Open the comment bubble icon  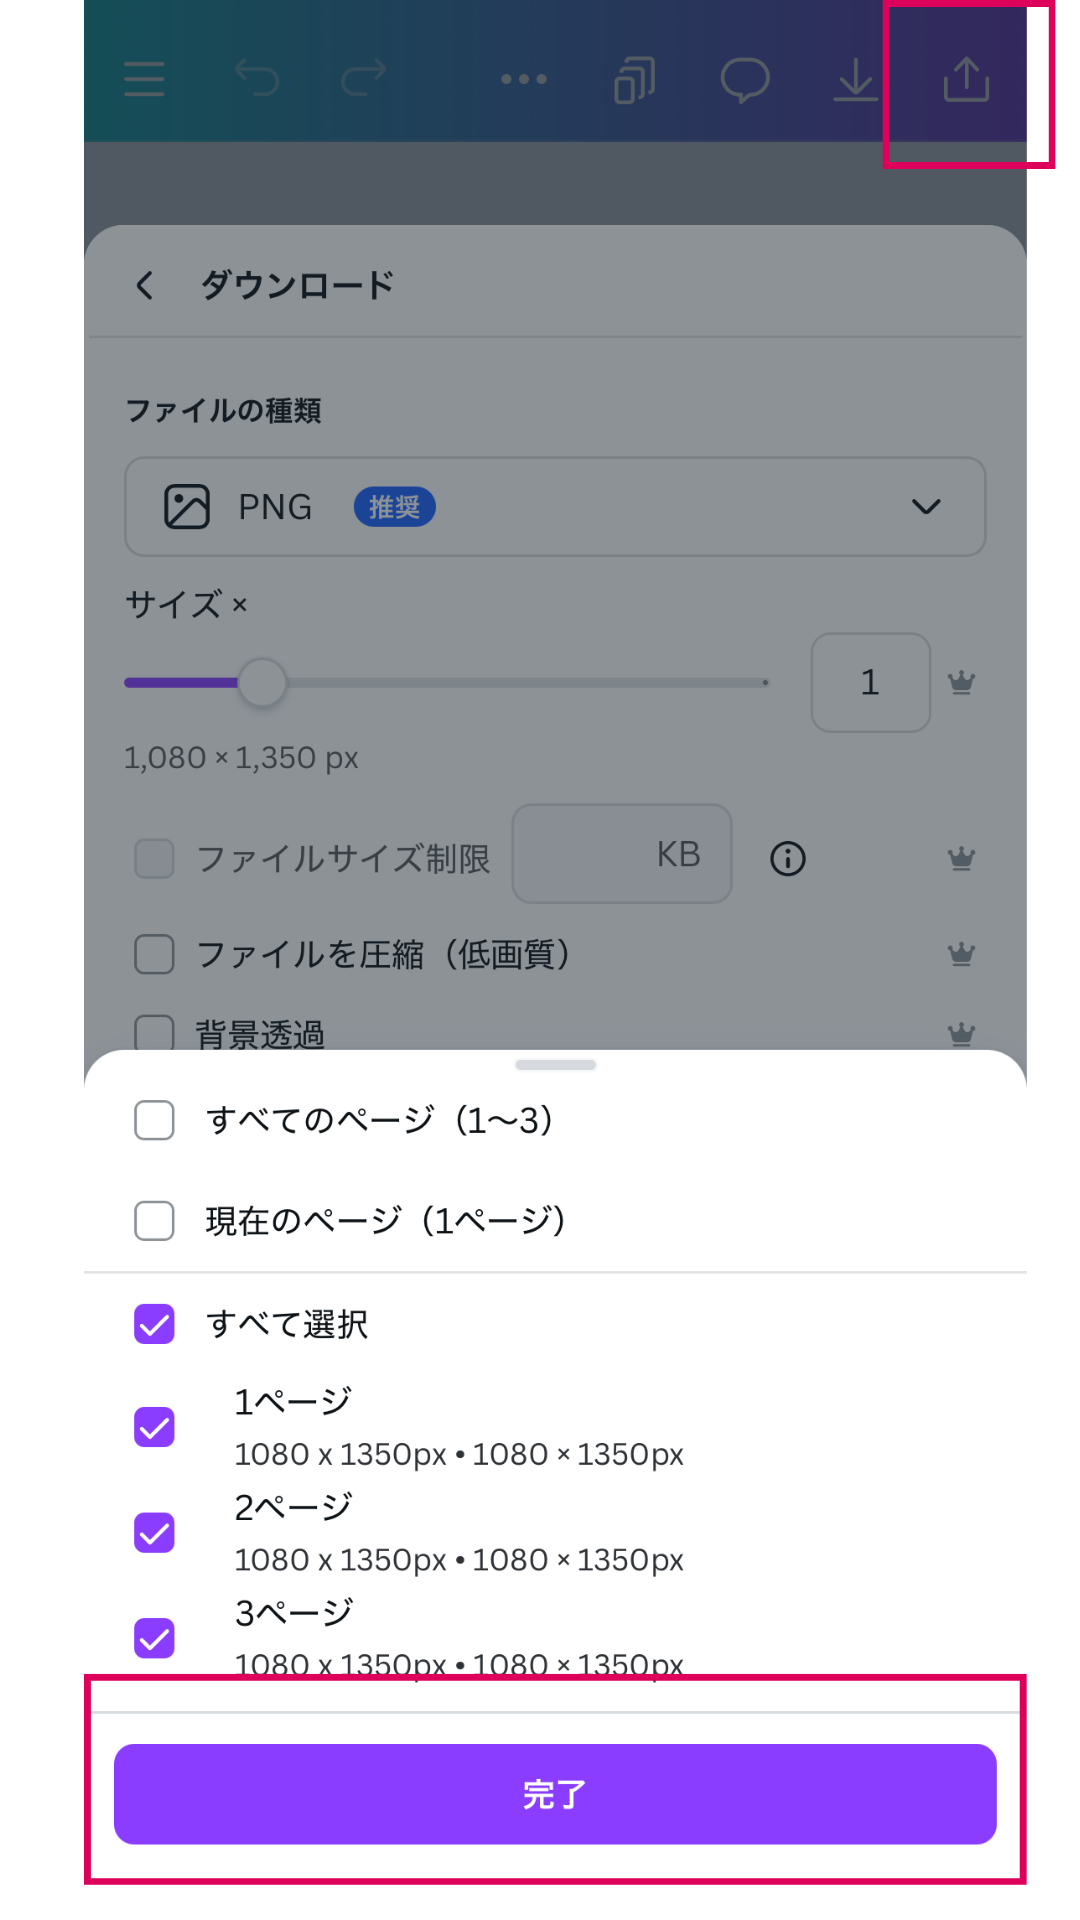pyautogui.click(x=745, y=80)
